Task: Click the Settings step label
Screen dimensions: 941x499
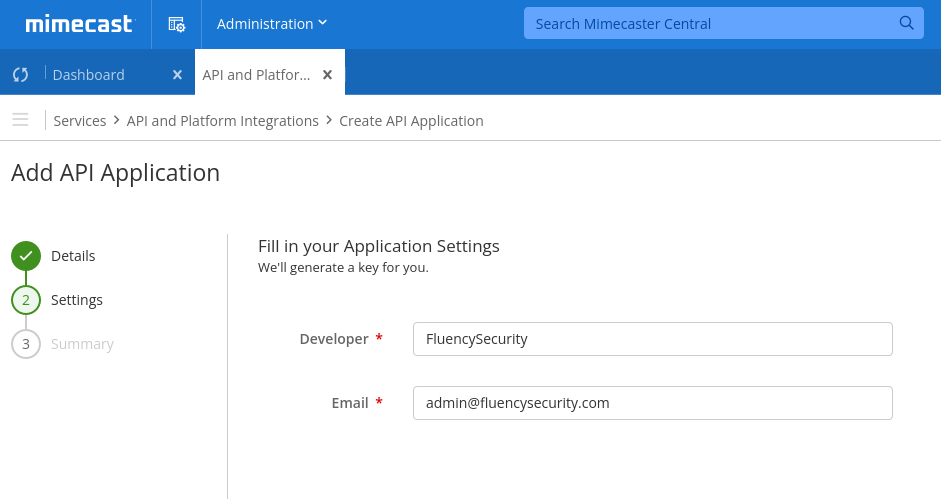Action: [77, 300]
